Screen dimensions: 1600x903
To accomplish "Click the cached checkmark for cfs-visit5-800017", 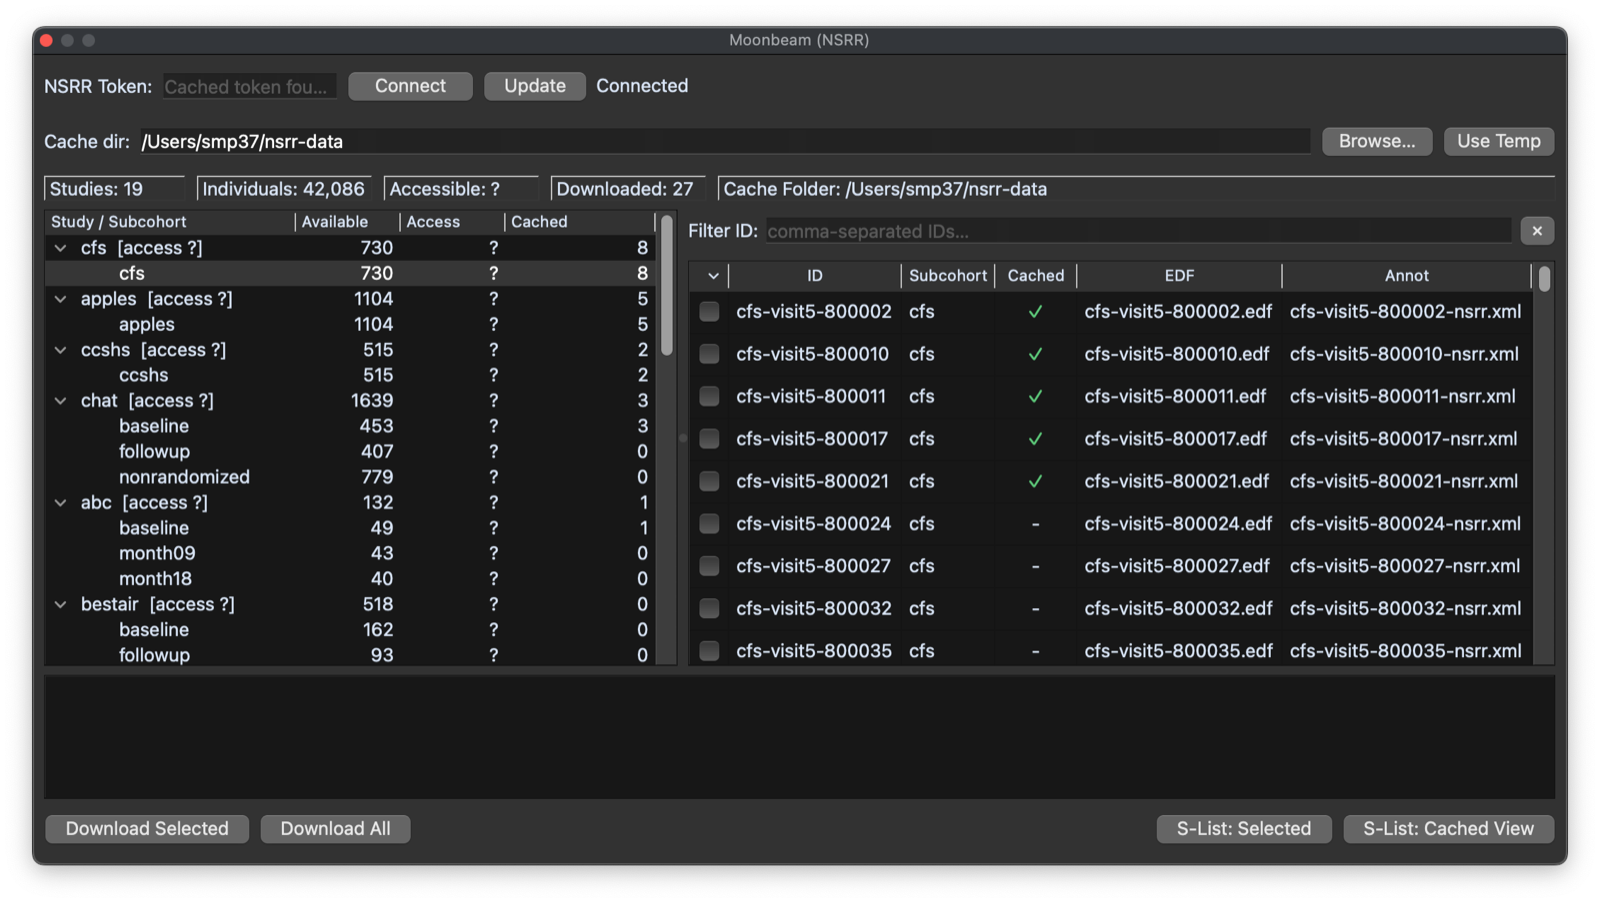I will click(x=1035, y=439).
